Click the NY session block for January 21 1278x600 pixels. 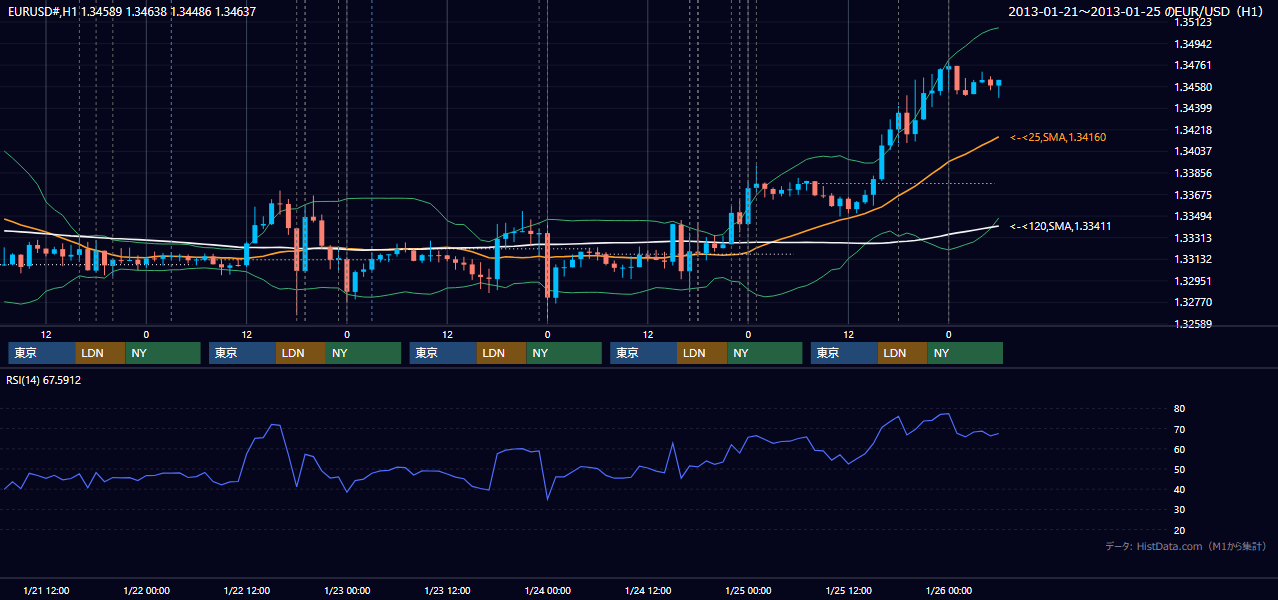[163, 353]
